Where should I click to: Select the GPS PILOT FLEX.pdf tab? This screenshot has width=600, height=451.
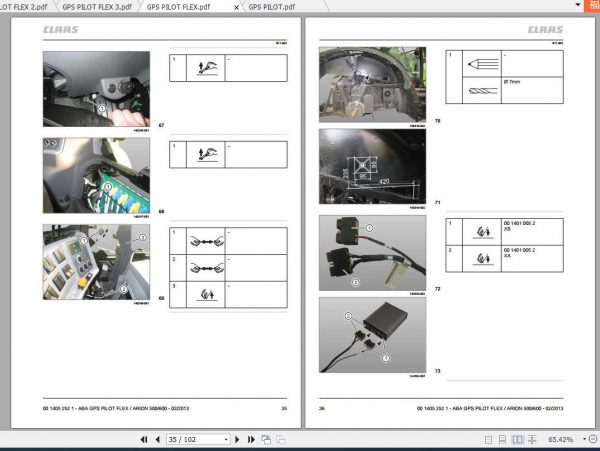point(178,7)
